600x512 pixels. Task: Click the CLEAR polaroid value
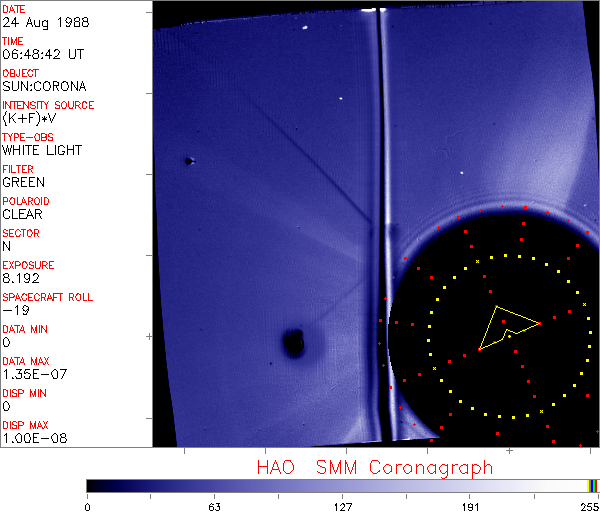pos(24,214)
